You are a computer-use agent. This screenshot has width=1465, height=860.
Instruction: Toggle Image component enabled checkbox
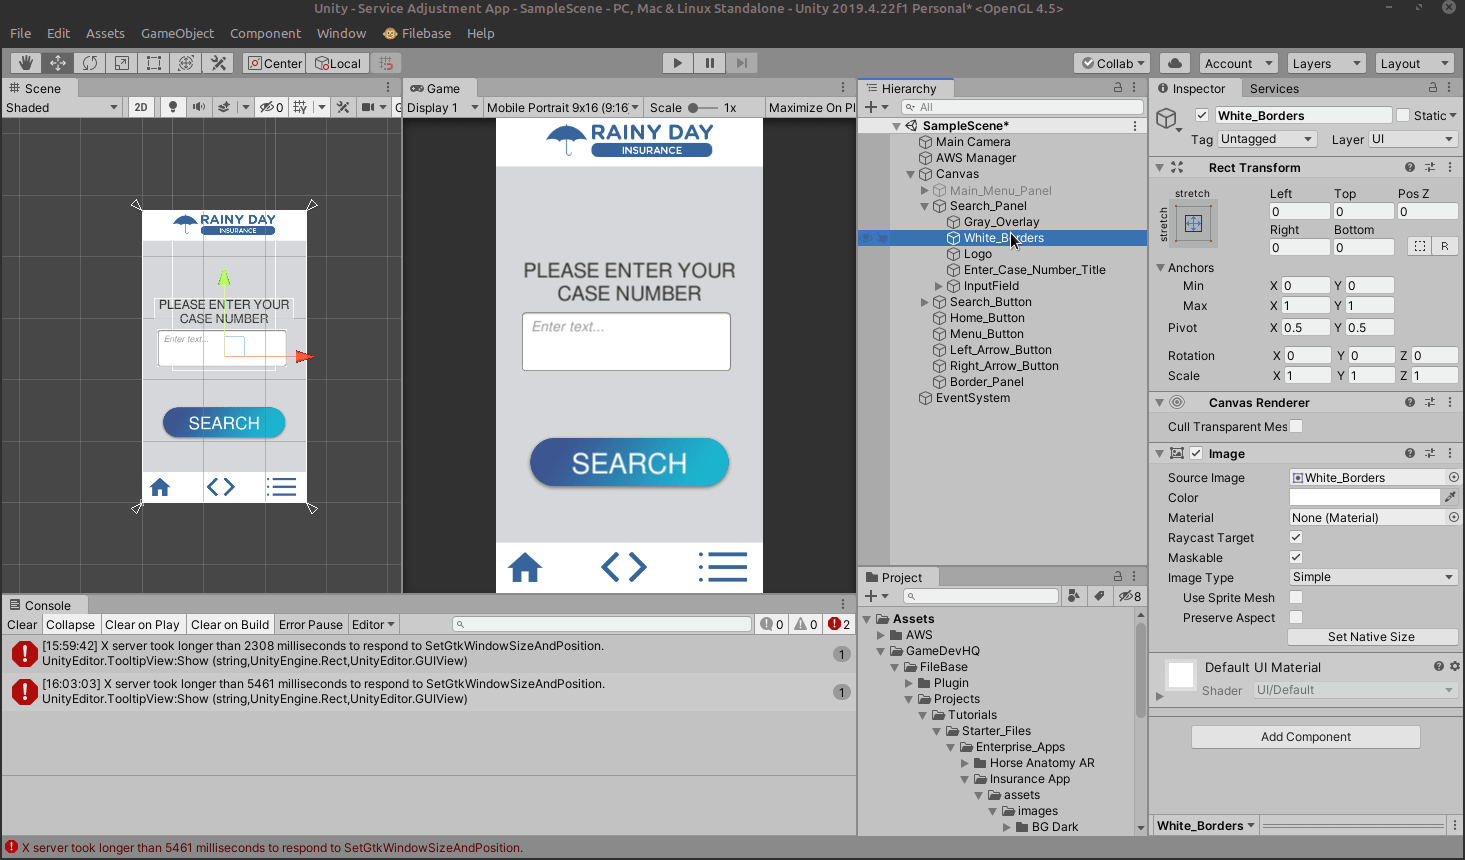(x=1196, y=453)
